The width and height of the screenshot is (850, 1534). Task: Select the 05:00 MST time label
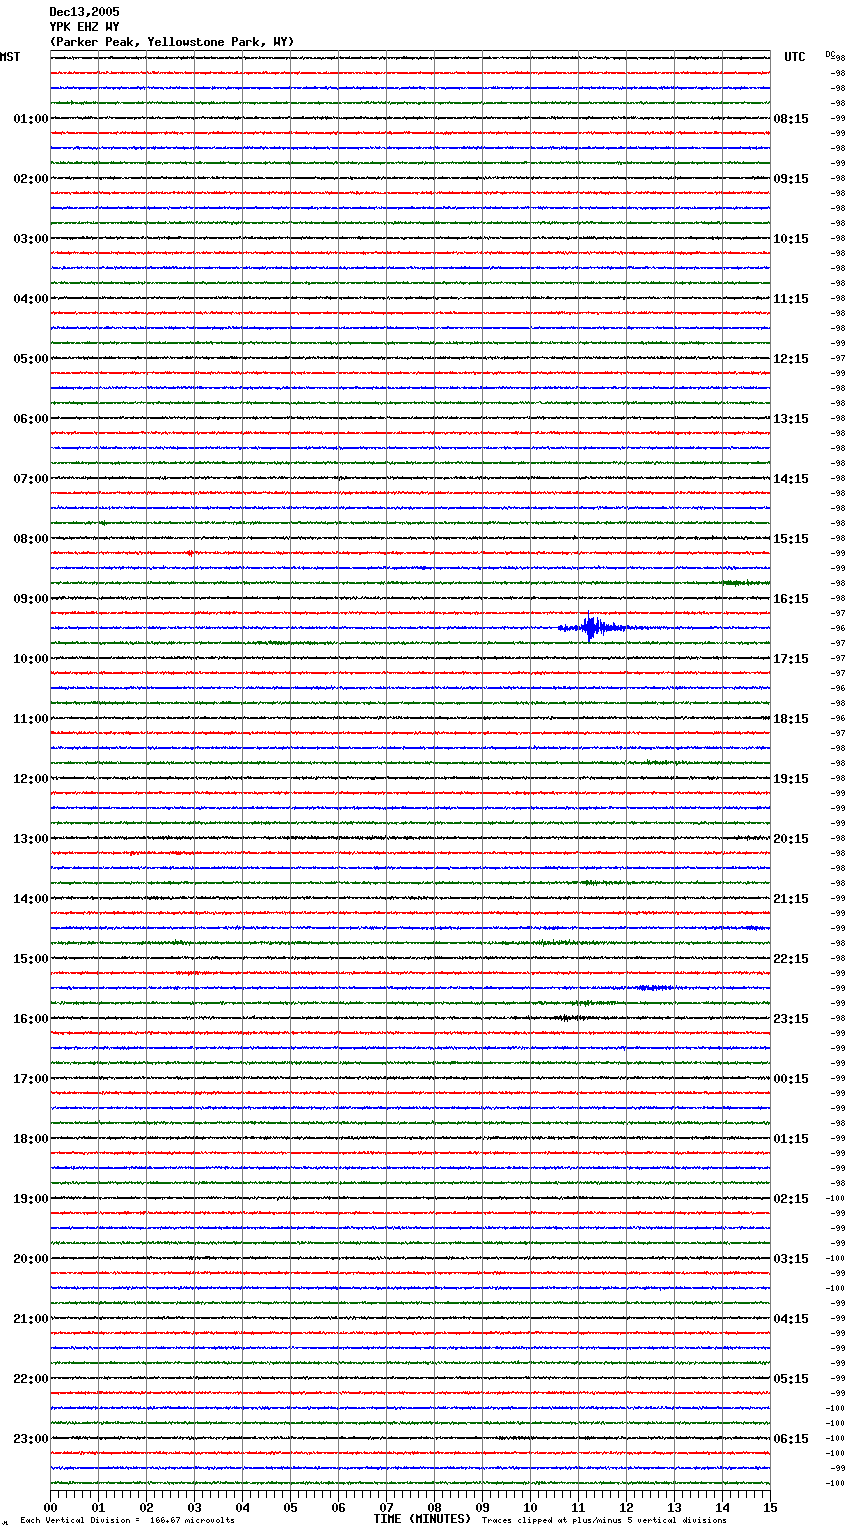pos(30,359)
